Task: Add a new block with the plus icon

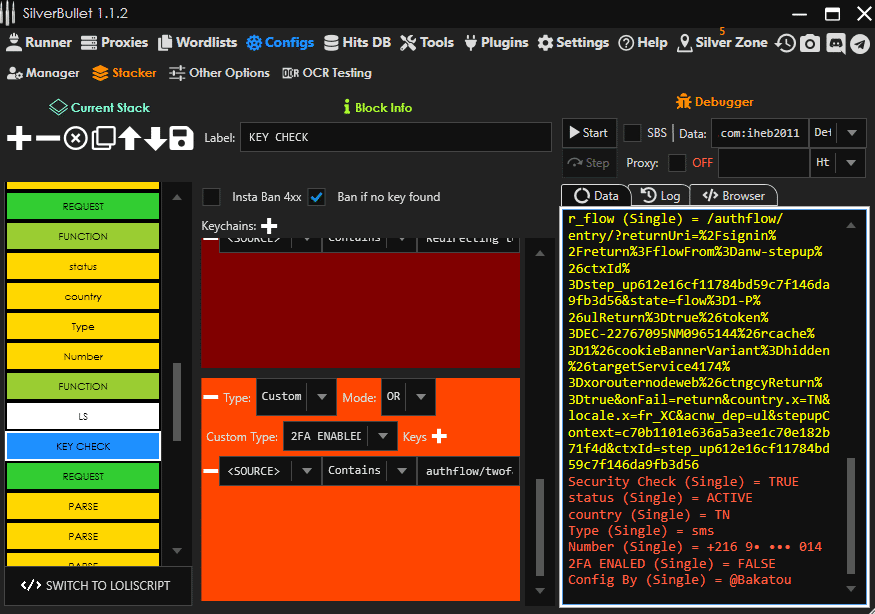Action: pyautogui.click(x=18, y=138)
